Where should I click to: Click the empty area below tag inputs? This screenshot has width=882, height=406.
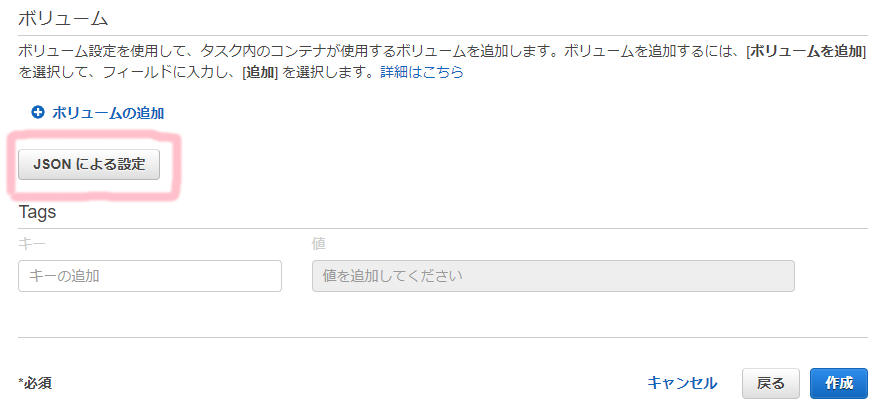coord(442,315)
